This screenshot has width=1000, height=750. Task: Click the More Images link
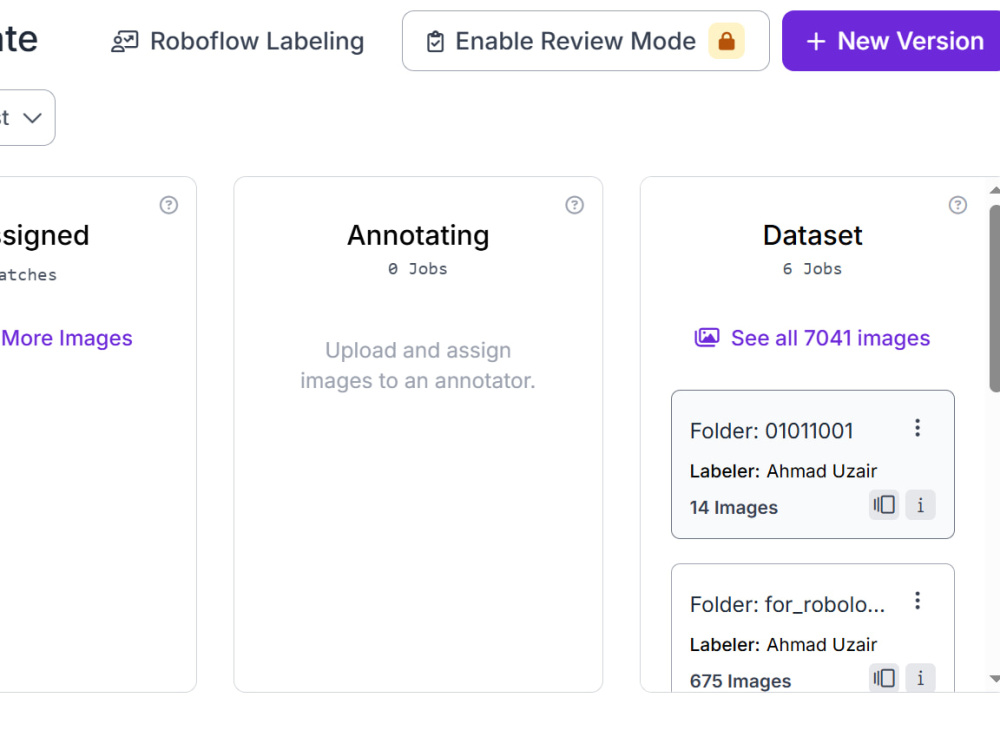coord(66,338)
